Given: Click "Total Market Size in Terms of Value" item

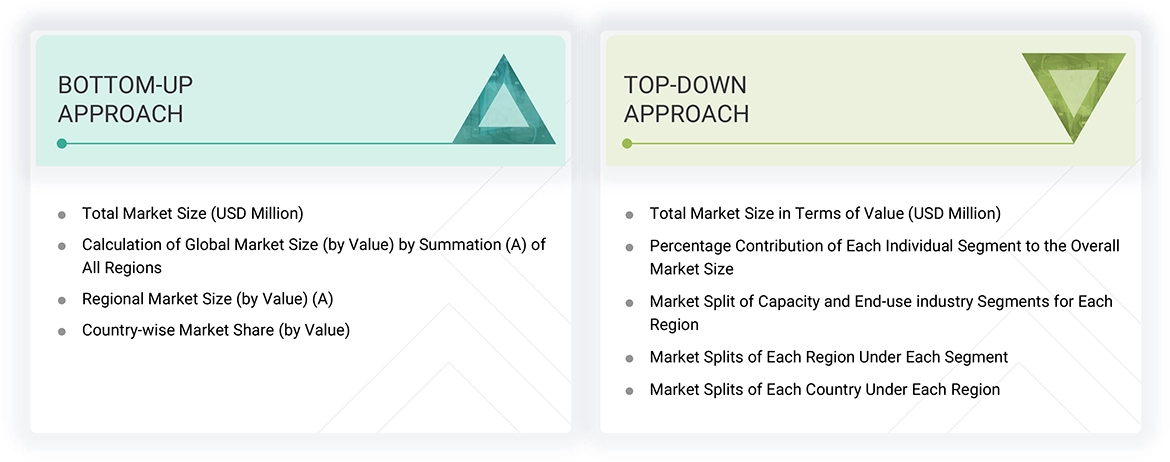Looking at the screenshot, I should (825, 213).
